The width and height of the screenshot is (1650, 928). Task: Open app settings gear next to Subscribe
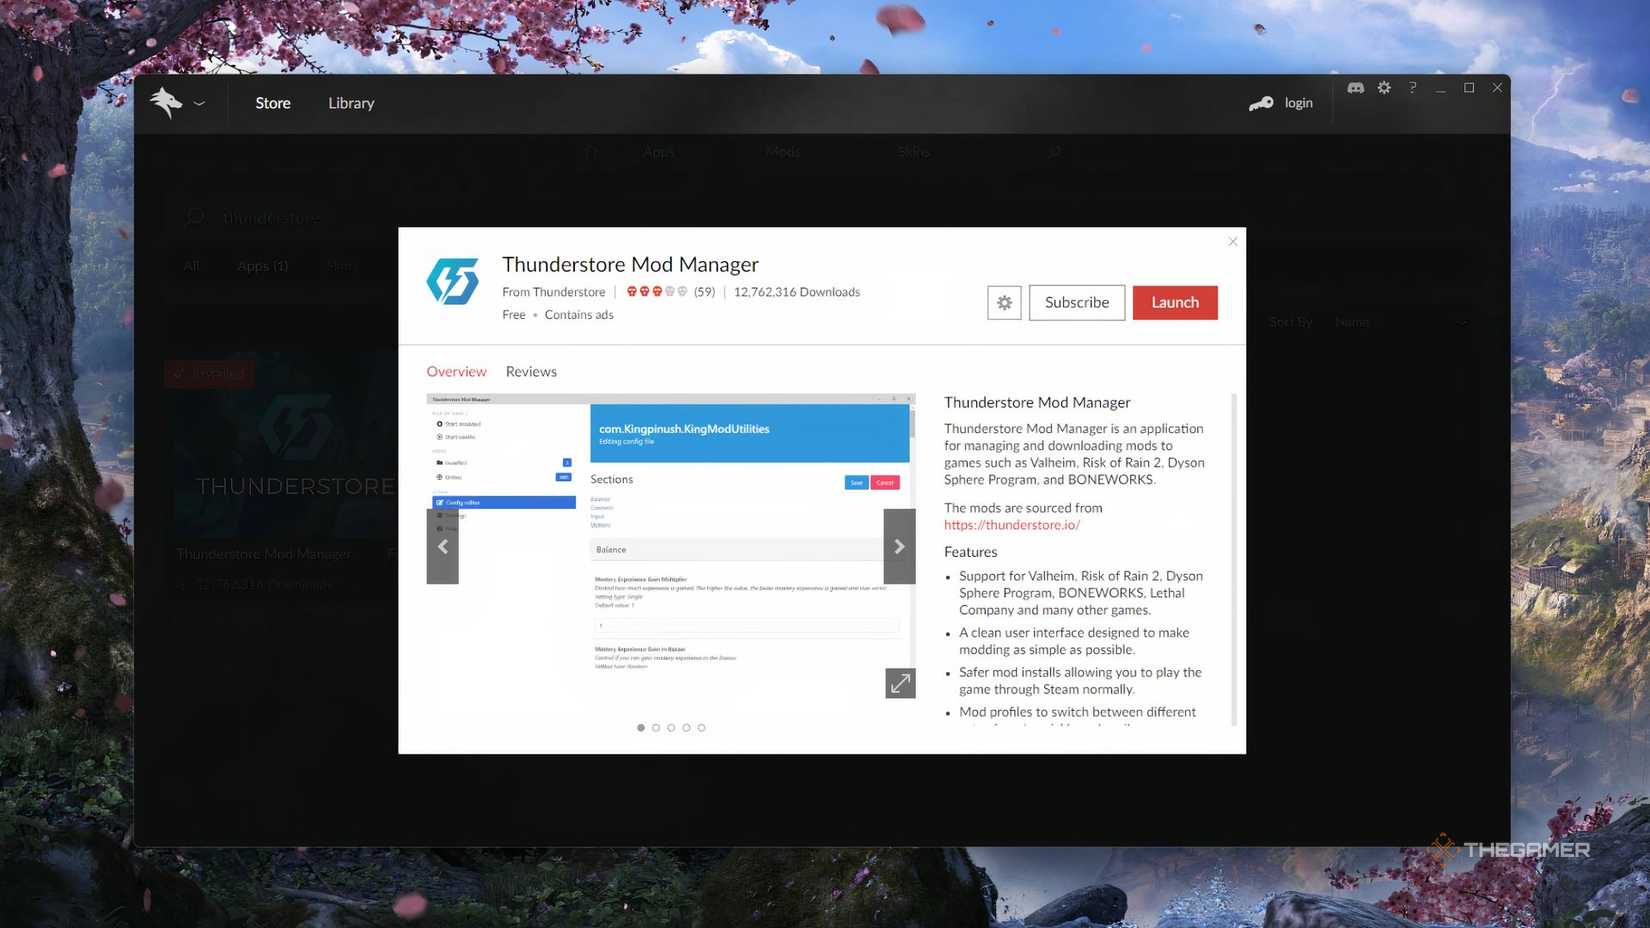coord(1004,303)
